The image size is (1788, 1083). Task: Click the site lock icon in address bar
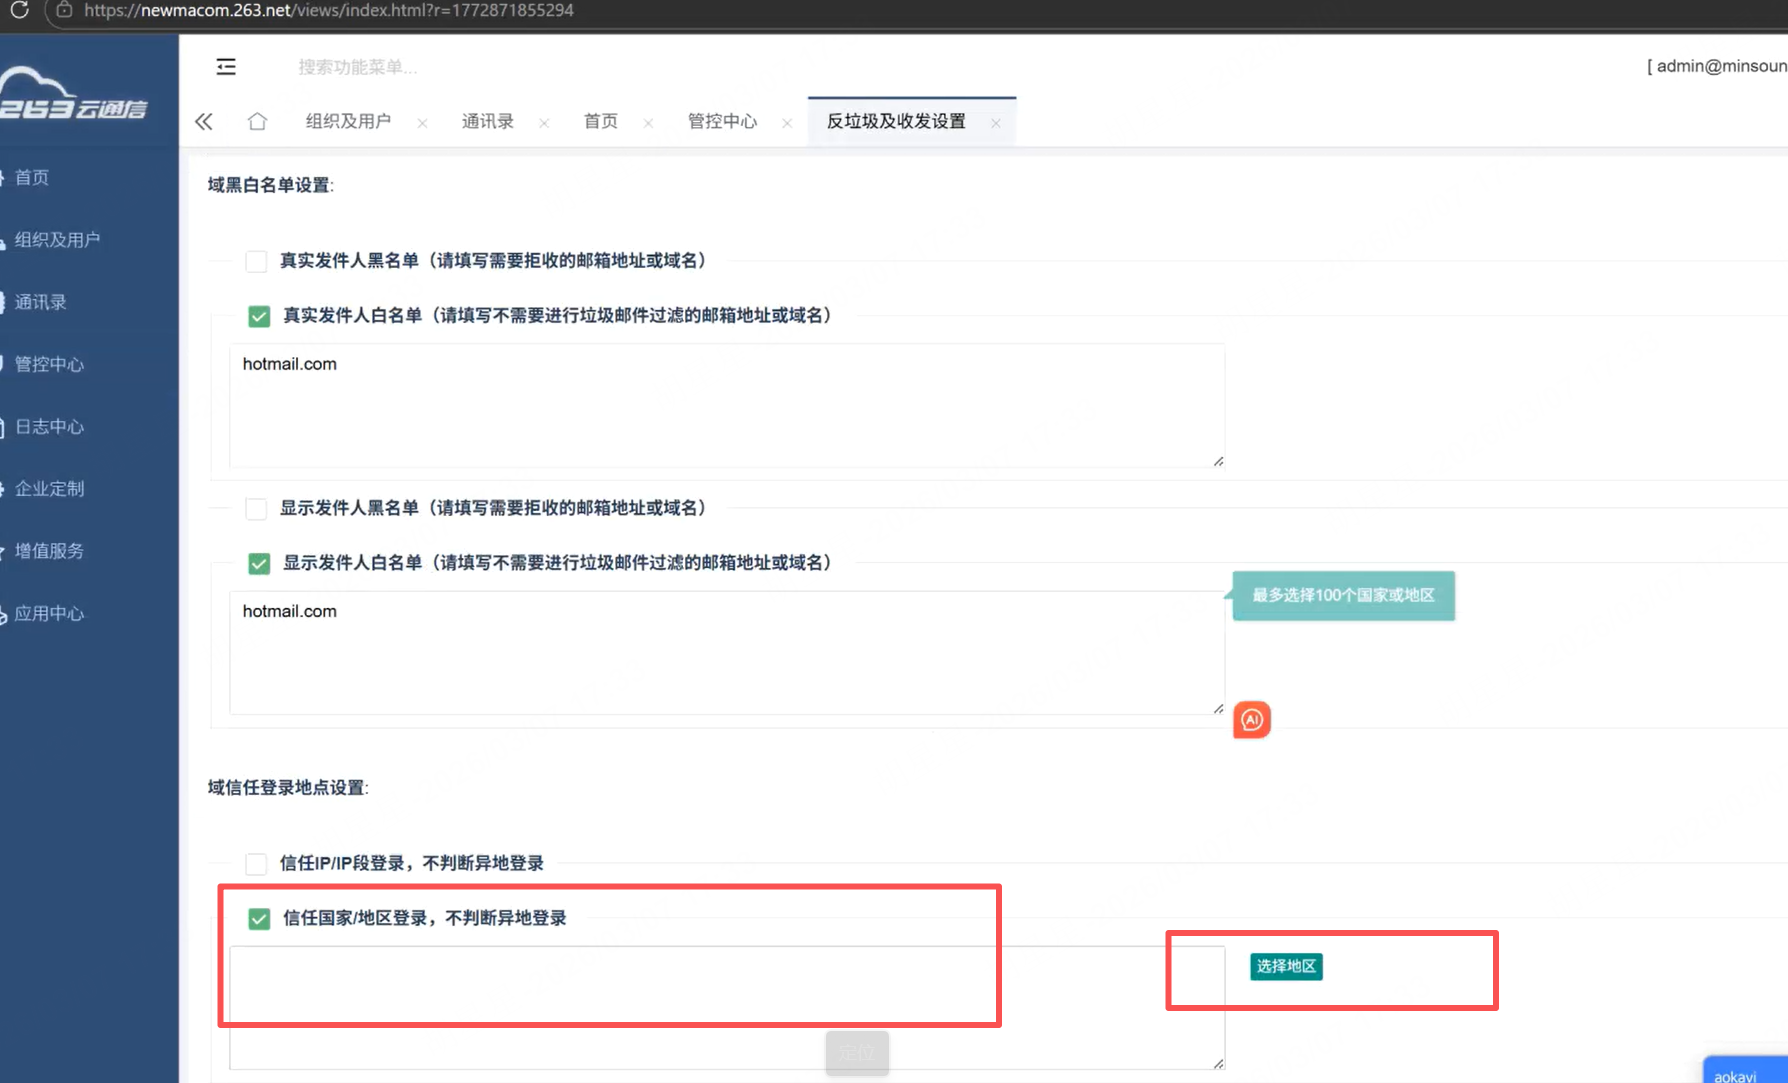coord(64,10)
